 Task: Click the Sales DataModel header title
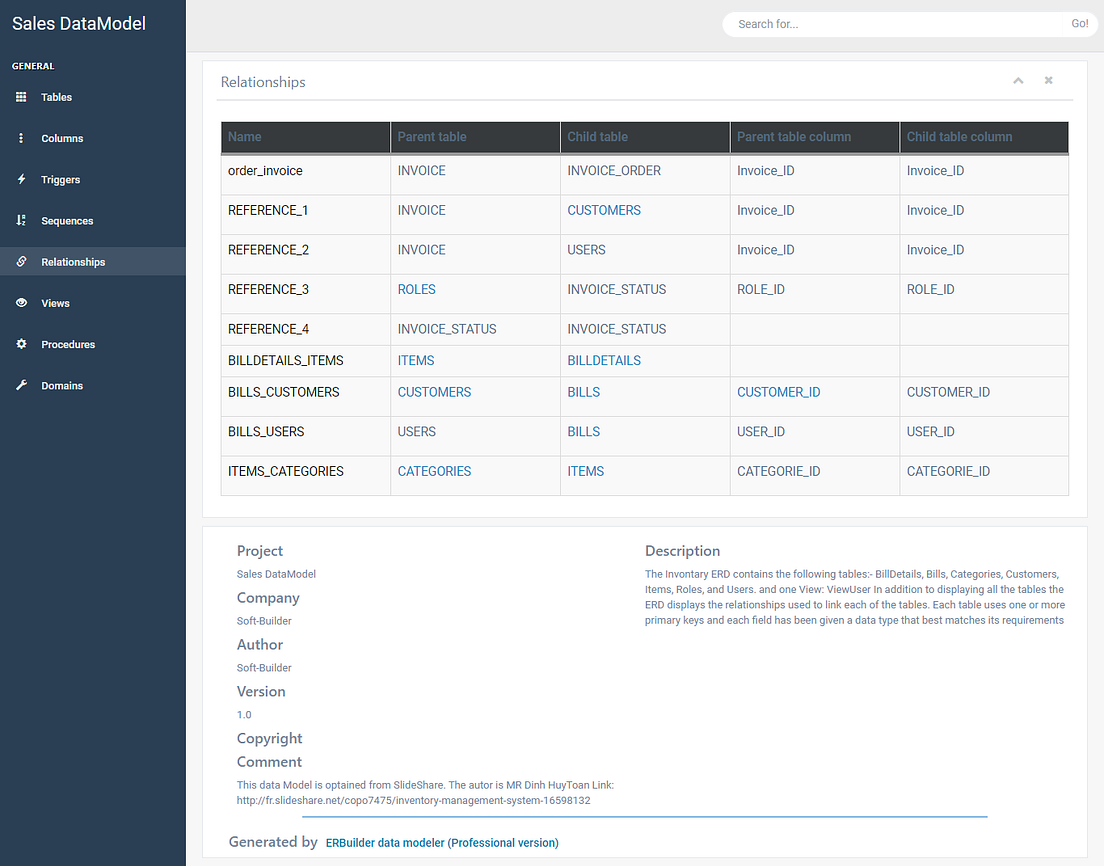[79, 22]
